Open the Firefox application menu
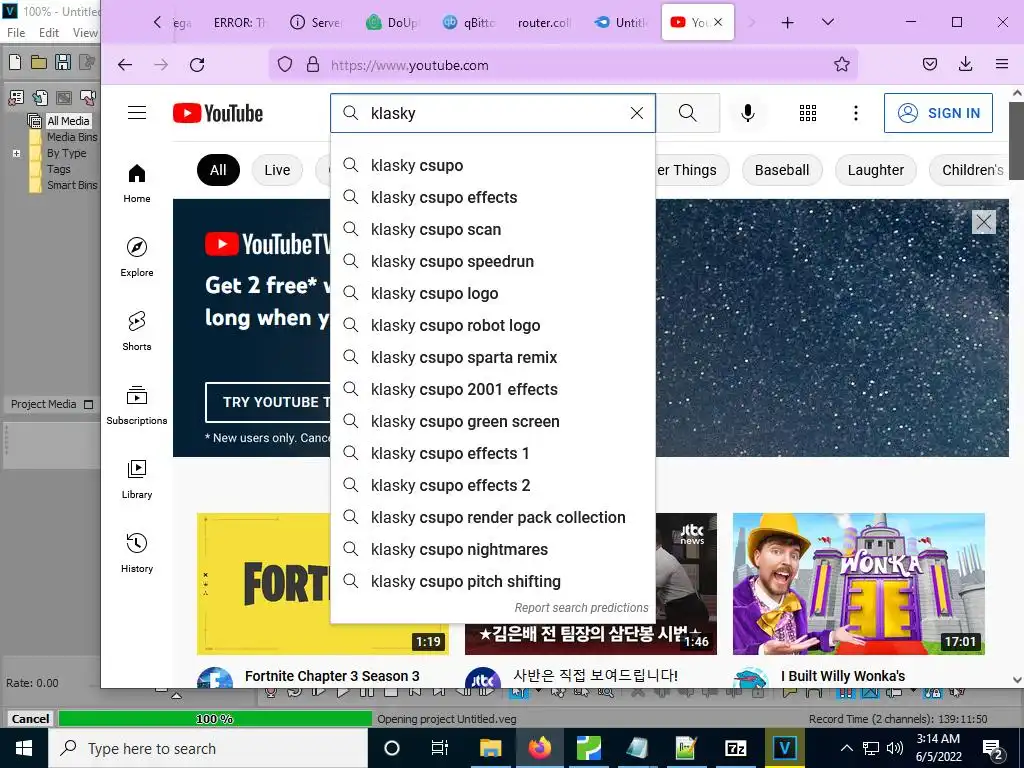The width and height of the screenshot is (1024, 768). click(x=1002, y=64)
